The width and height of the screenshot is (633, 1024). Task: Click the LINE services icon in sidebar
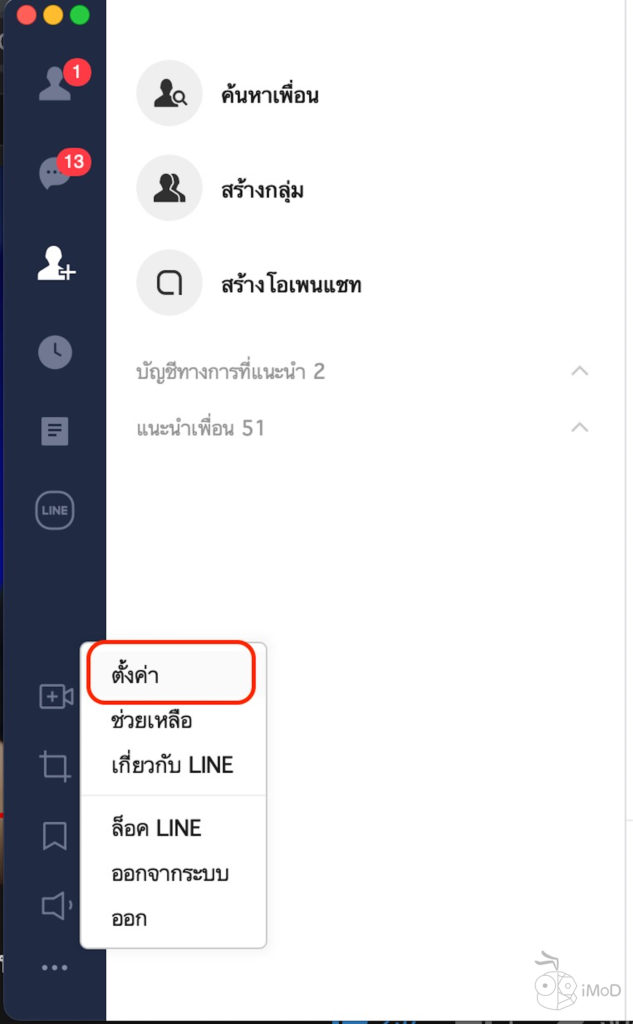coord(55,510)
